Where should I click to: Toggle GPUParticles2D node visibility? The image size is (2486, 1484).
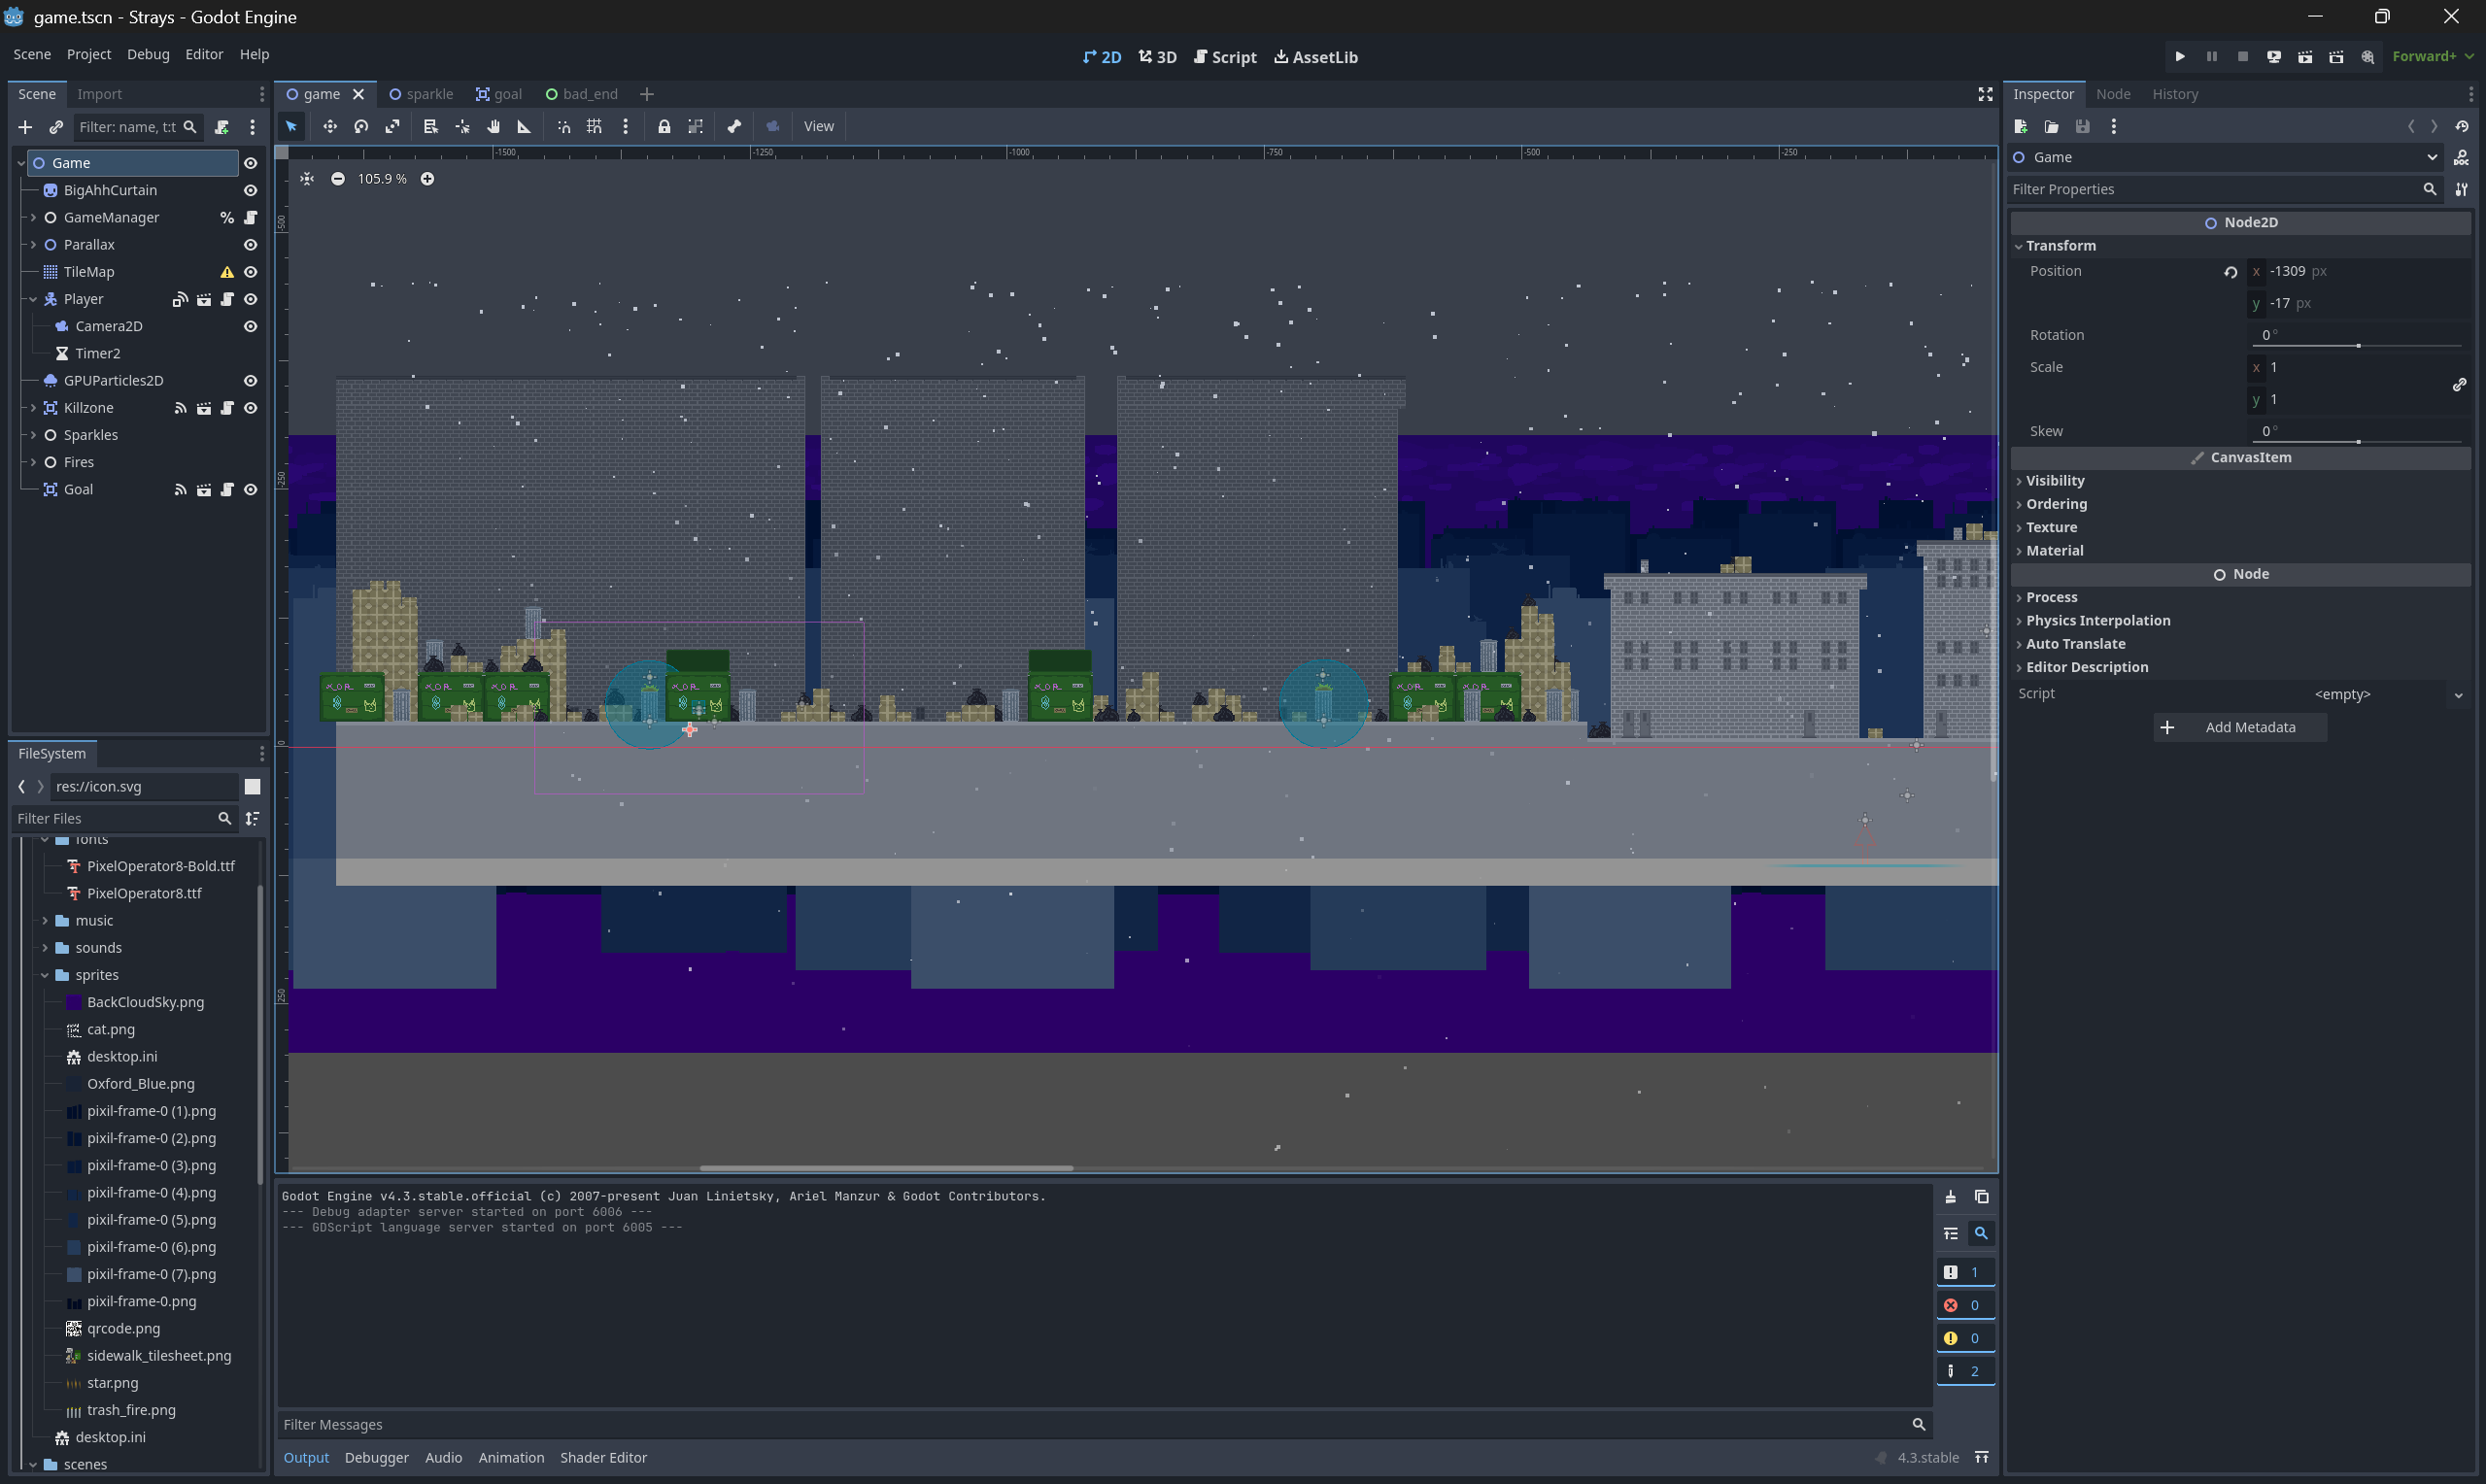(251, 381)
